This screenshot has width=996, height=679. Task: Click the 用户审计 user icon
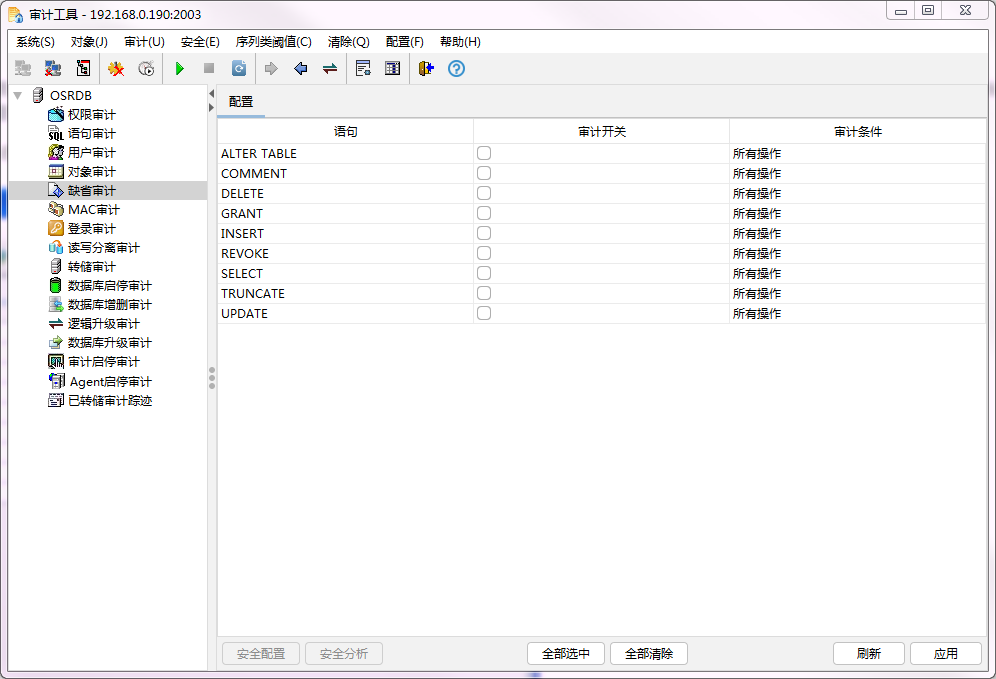point(57,152)
